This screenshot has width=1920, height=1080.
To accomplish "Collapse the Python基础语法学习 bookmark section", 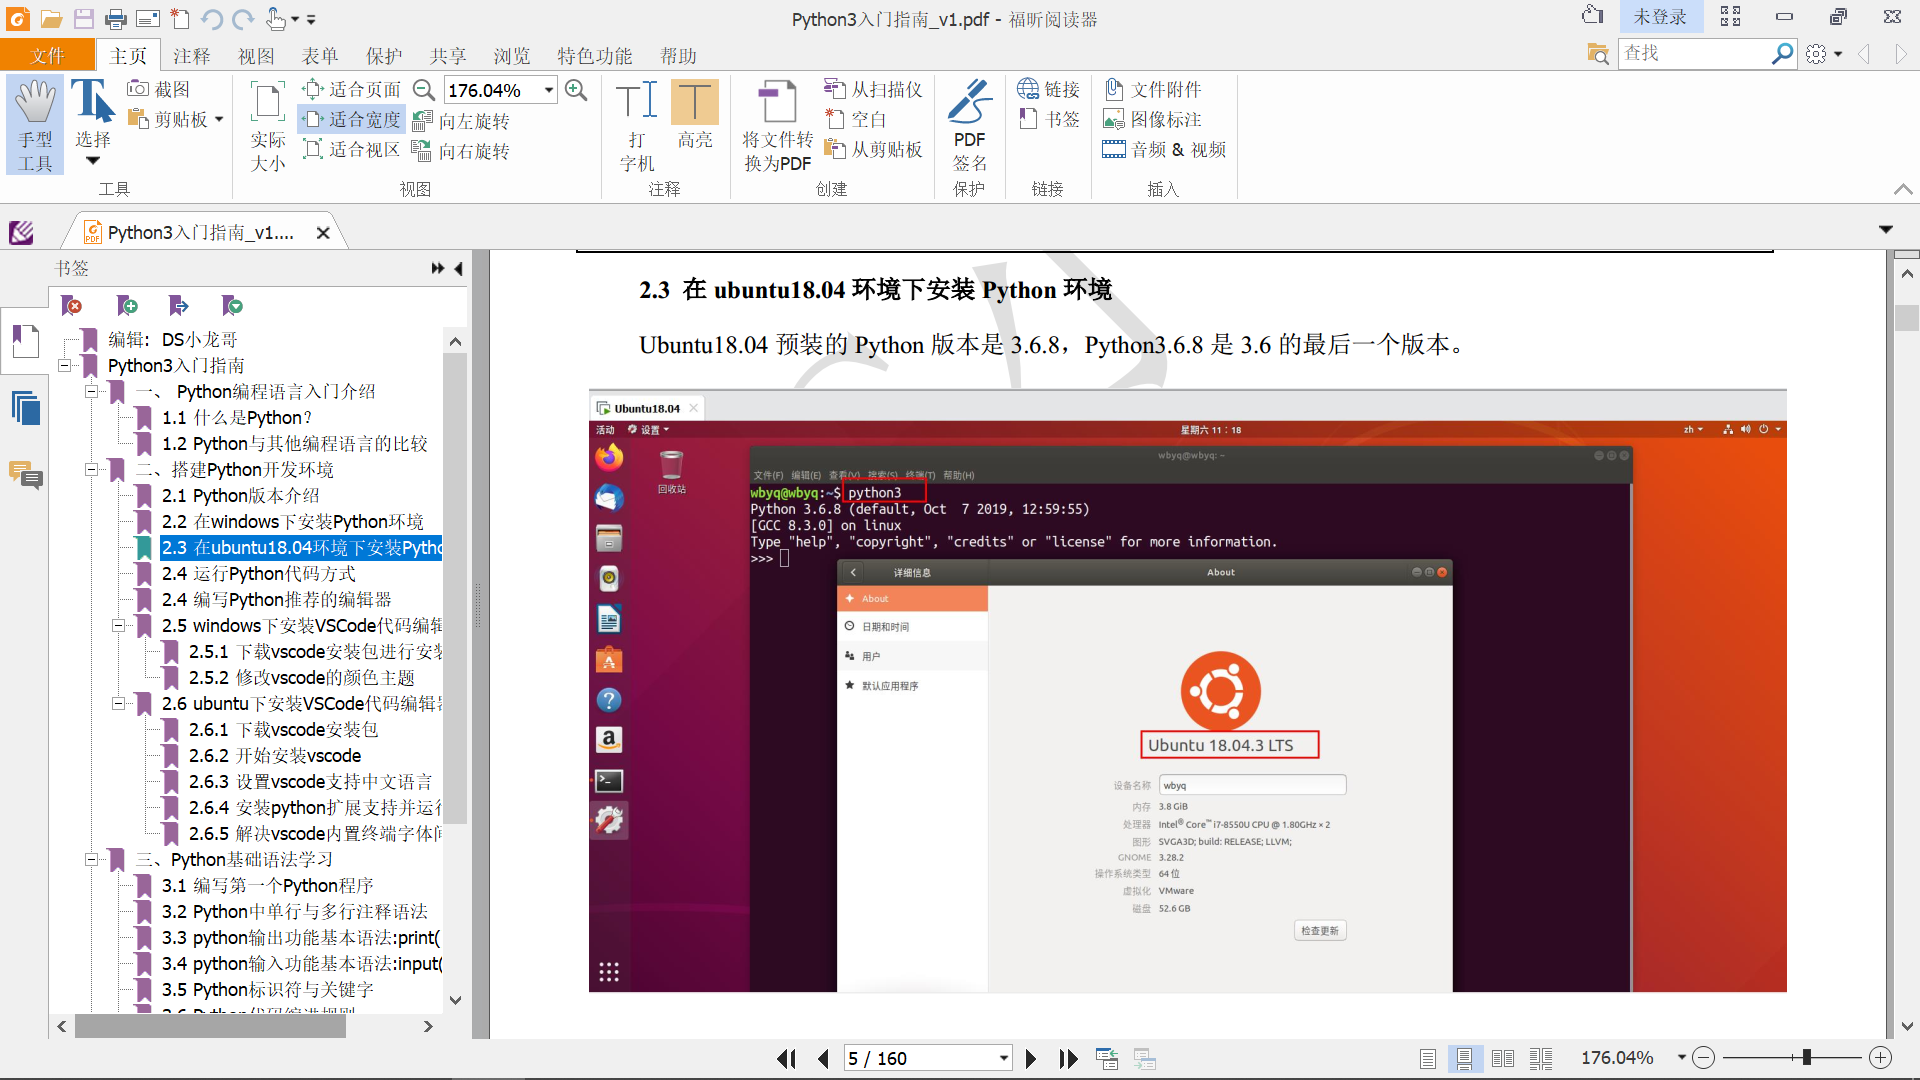I will (x=91, y=860).
